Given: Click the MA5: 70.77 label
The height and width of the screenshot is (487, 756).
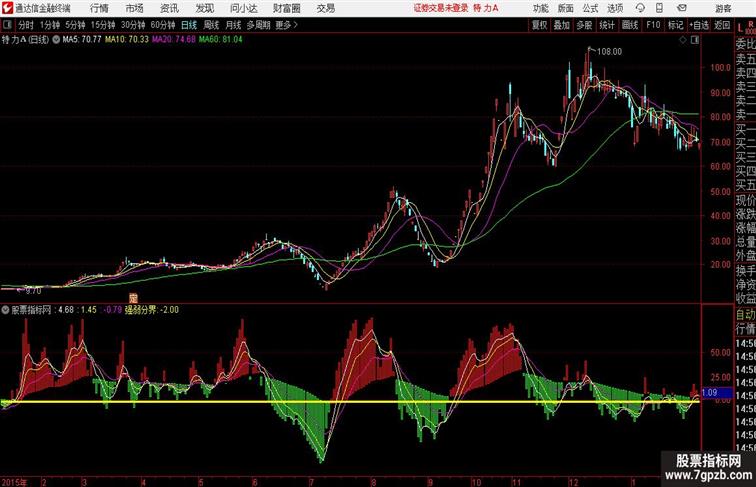Looking at the screenshot, I should pos(82,40).
